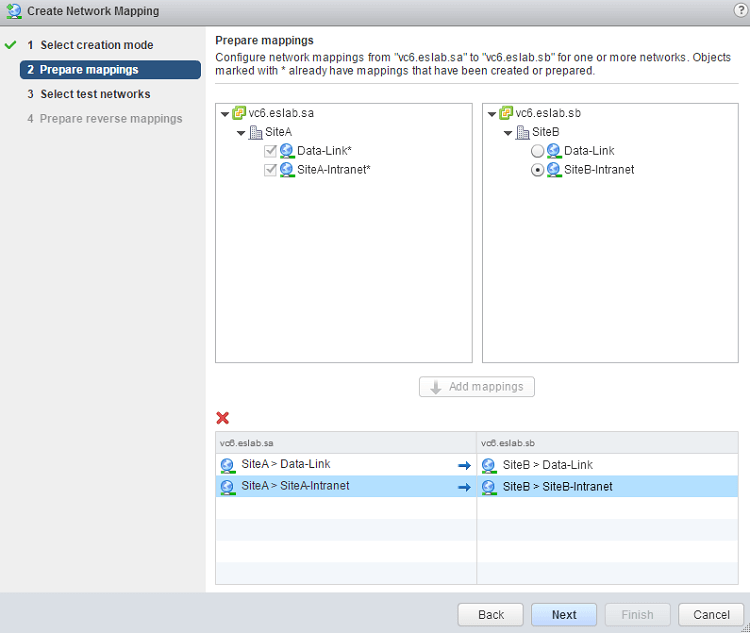This screenshot has height=633, width=750.
Task: Click the Cancel button
Action: 711,615
